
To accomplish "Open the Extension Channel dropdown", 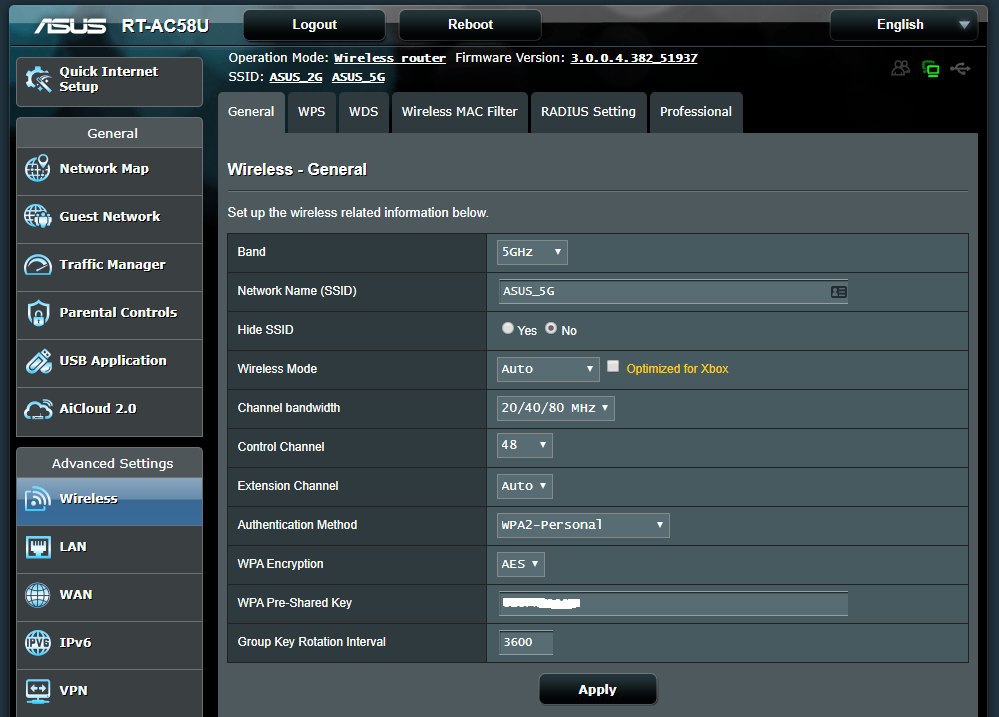I will (x=524, y=486).
